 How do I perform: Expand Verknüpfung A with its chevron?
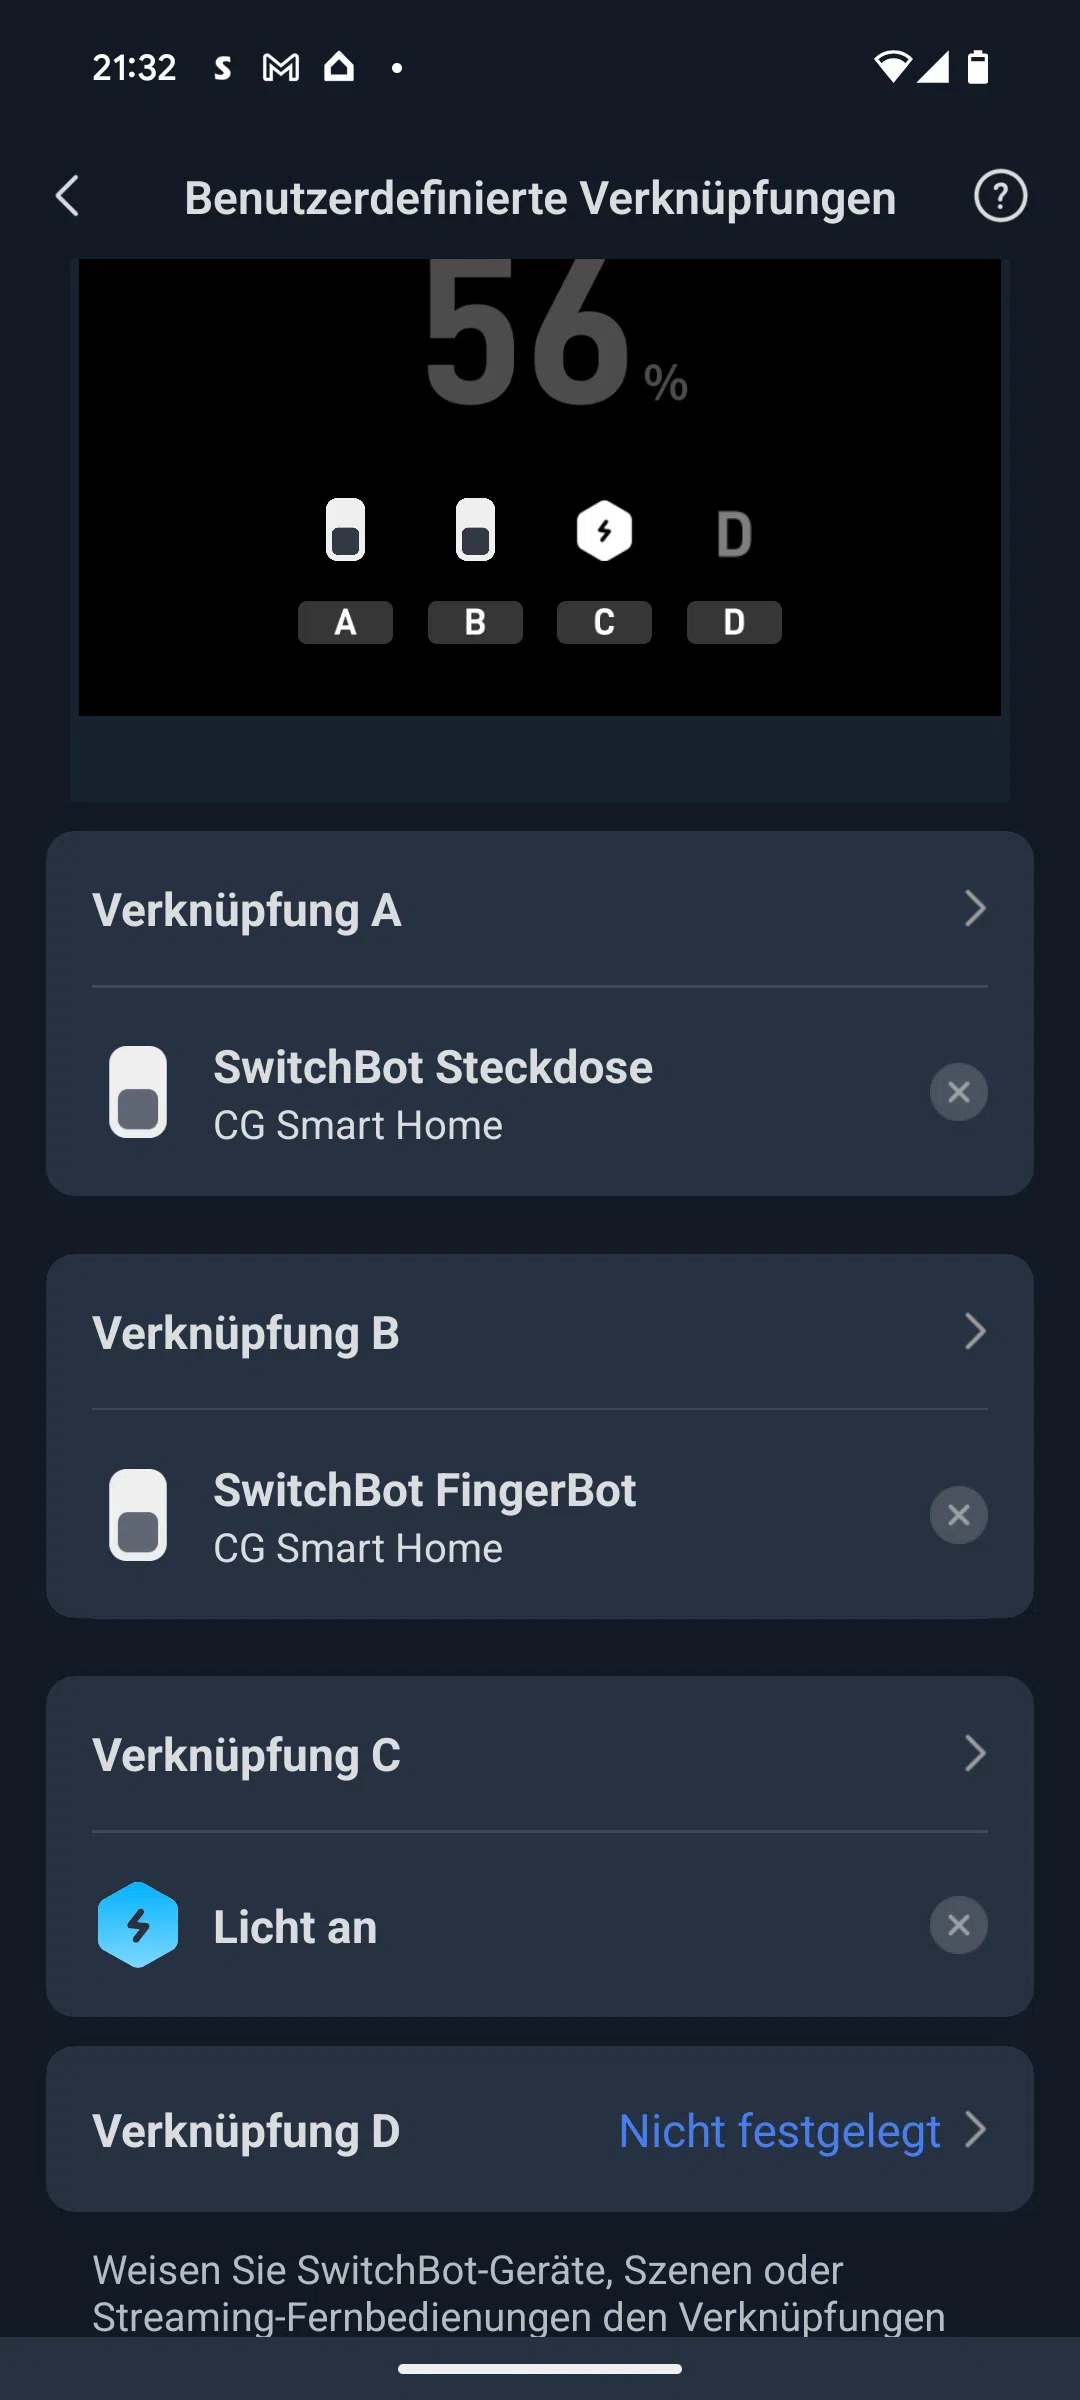[975, 909]
